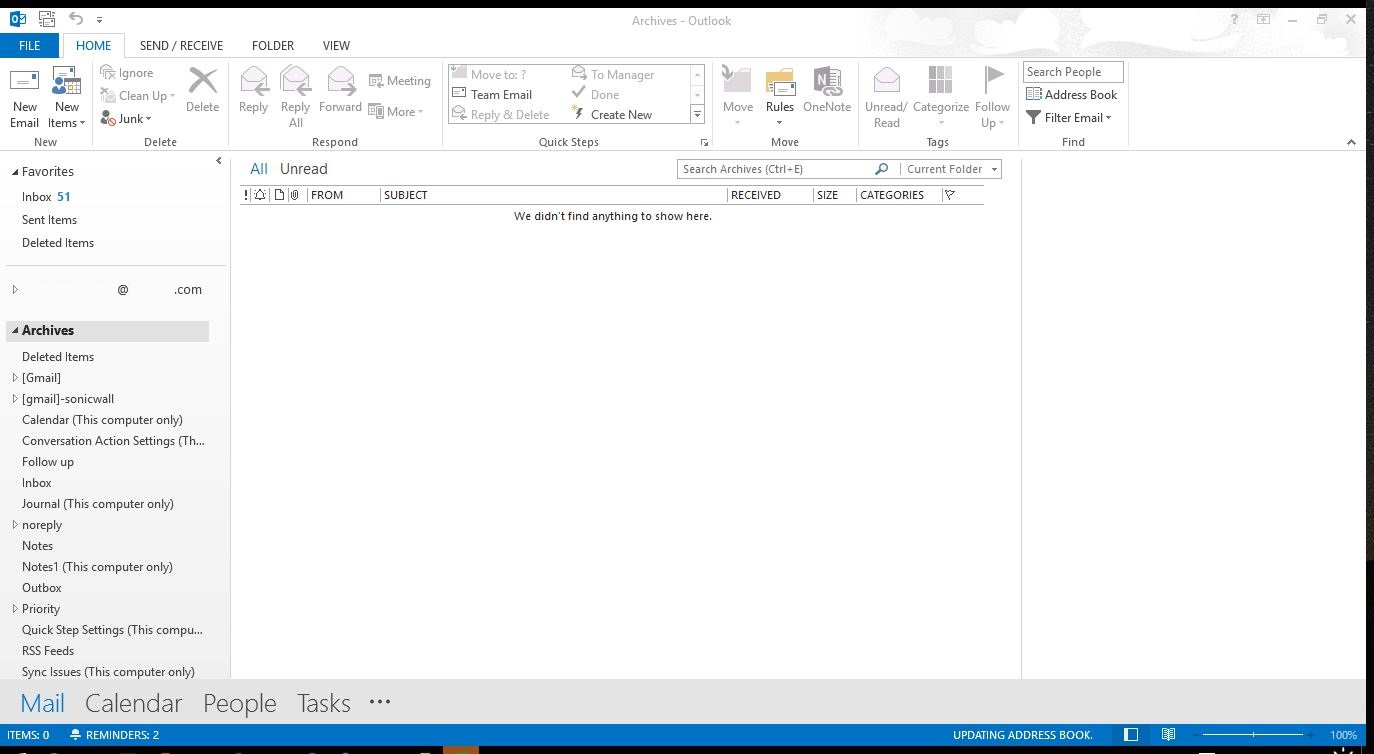Click the Forward icon
Viewport: 1374px width, 754px height.
pyautogui.click(x=340, y=91)
